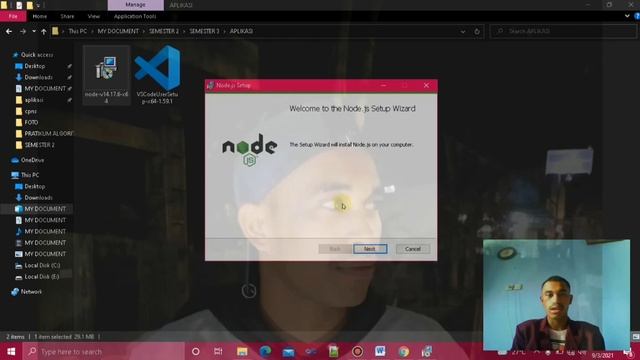Viewport: 640px width, 360px height.
Task: Open the View ribbon tab
Action: pos(93,16)
